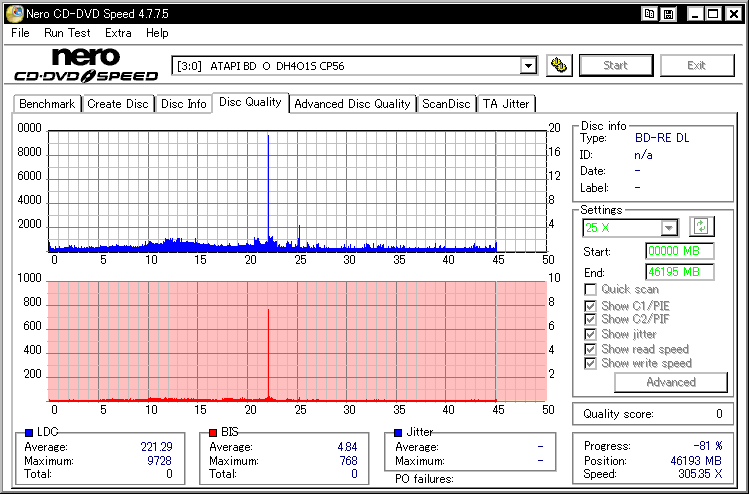Toggle Show C1/PIE checkbox
Viewport: 749px width, 494px height.
(x=590, y=306)
